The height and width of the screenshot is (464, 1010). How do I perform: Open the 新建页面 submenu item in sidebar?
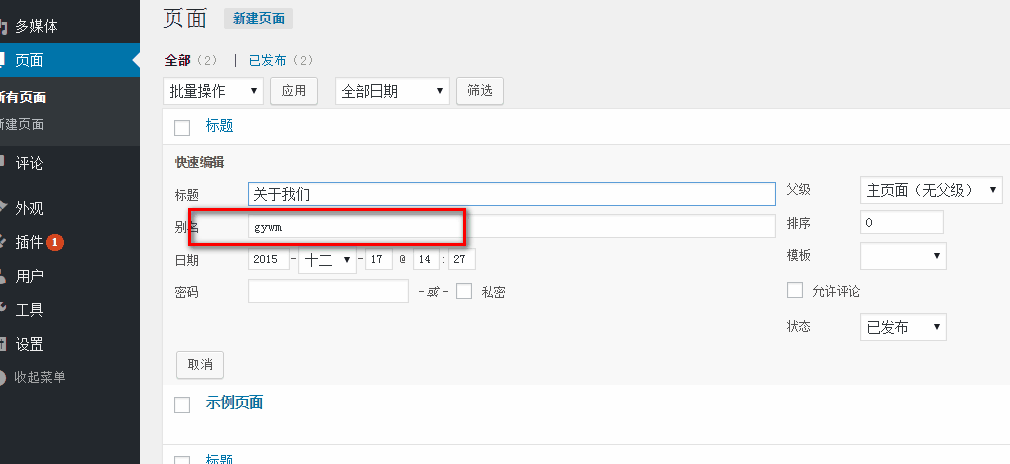[22, 124]
